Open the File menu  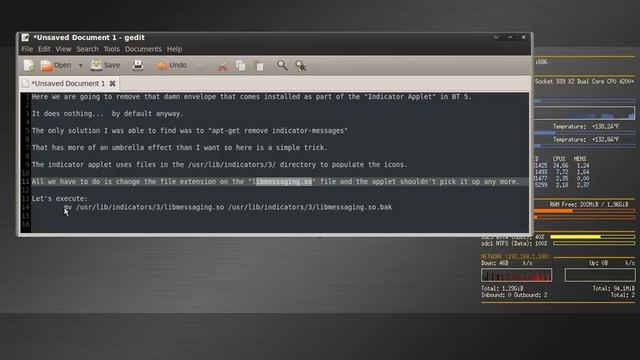pyautogui.click(x=27, y=49)
